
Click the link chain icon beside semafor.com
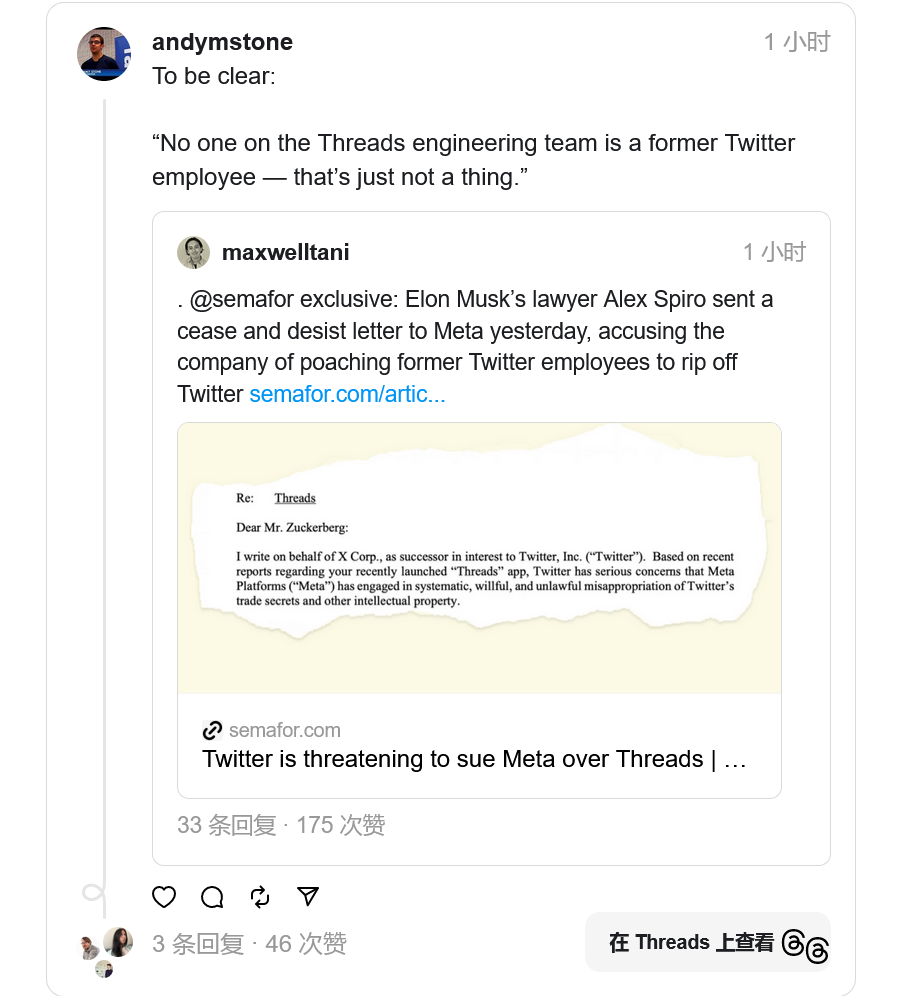click(212, 730)
